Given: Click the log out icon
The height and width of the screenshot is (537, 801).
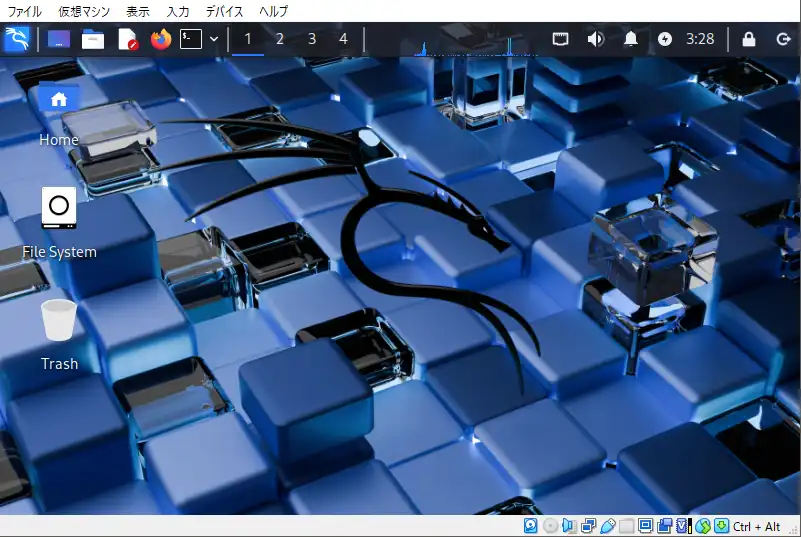Looking at the screenshot, I should [x=783, y=39].
